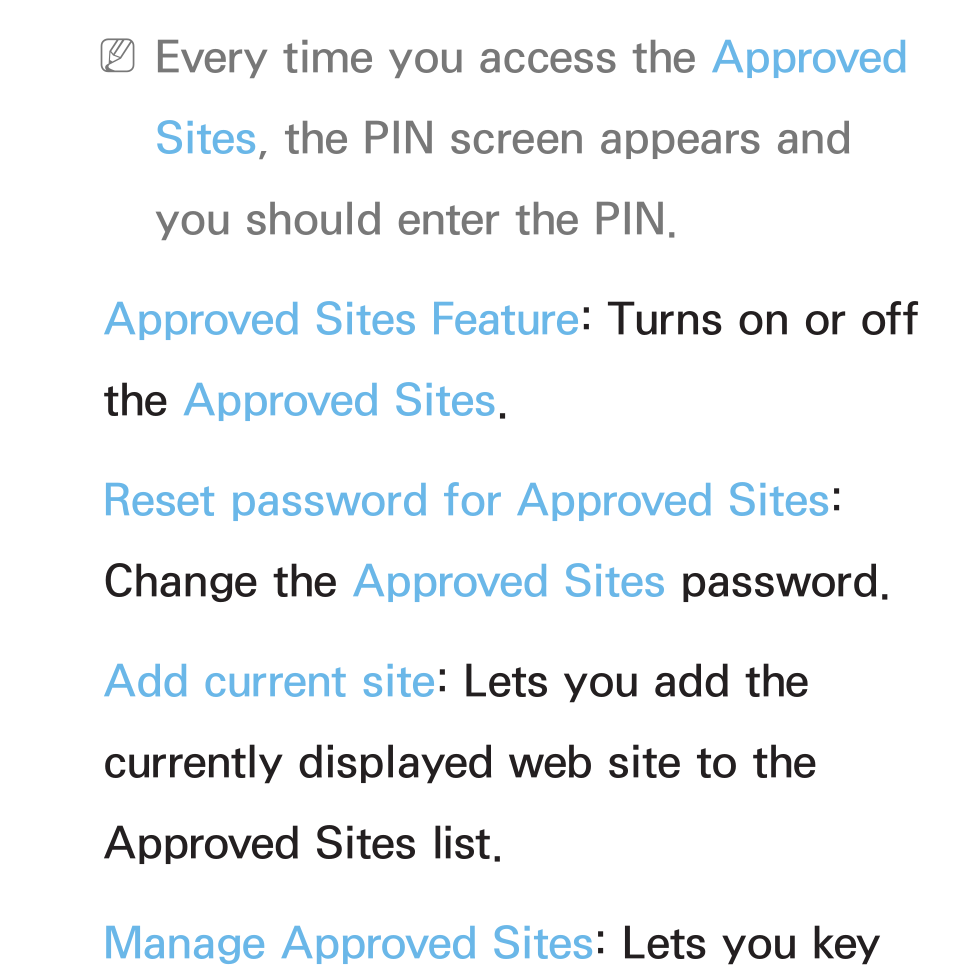Click the note pencil icon
Screen dimensions: 954x977
117,56
